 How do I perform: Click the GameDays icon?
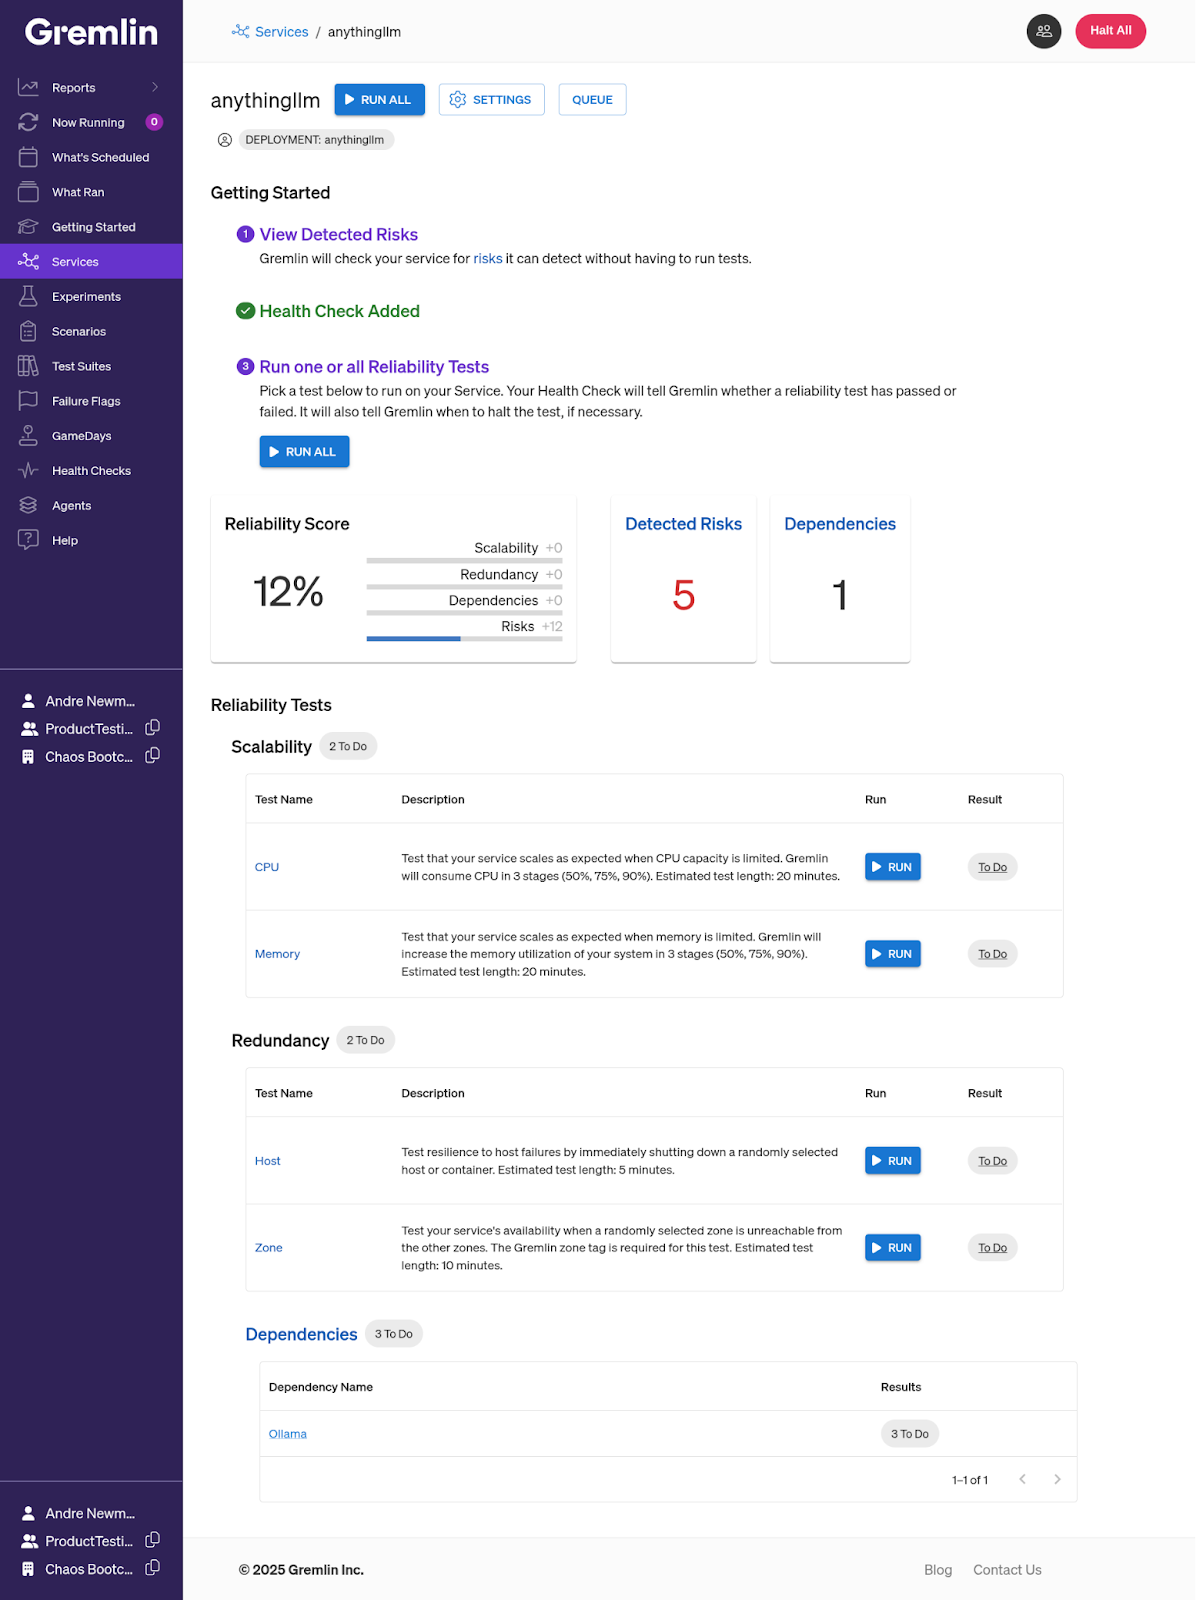[28, 436]
